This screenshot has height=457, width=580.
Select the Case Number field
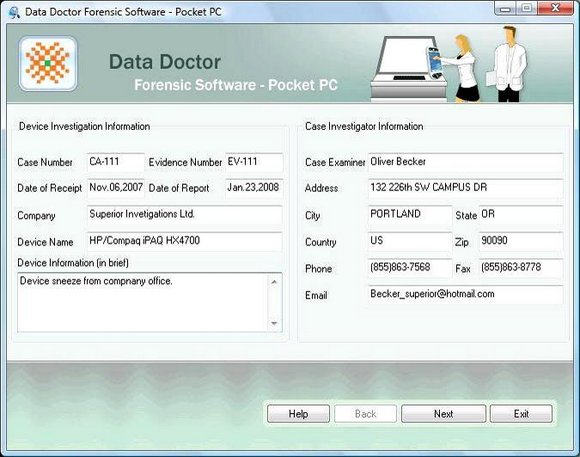[x=116, y=162]
